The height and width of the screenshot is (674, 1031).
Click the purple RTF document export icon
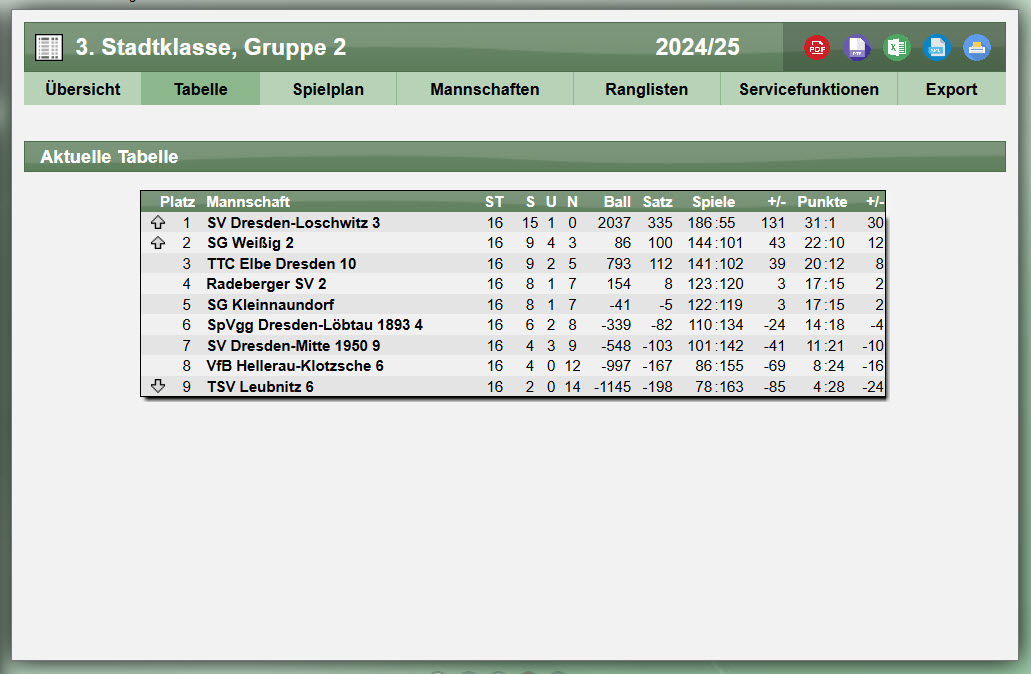(x=857, y=47)
